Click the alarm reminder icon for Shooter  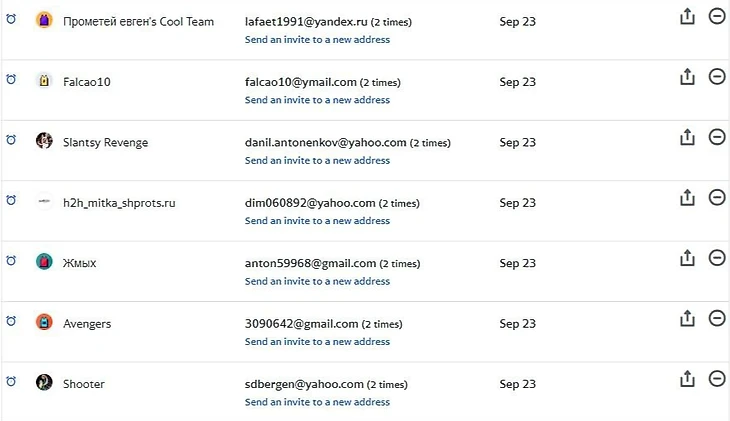[x=11, y=382]
